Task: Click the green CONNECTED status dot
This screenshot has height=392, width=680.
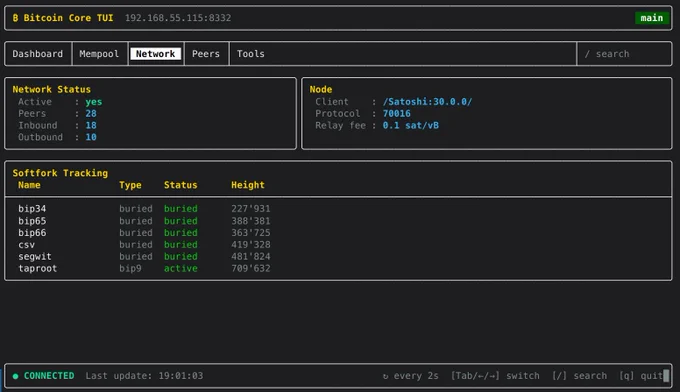Action: click(x=16, y=376)
